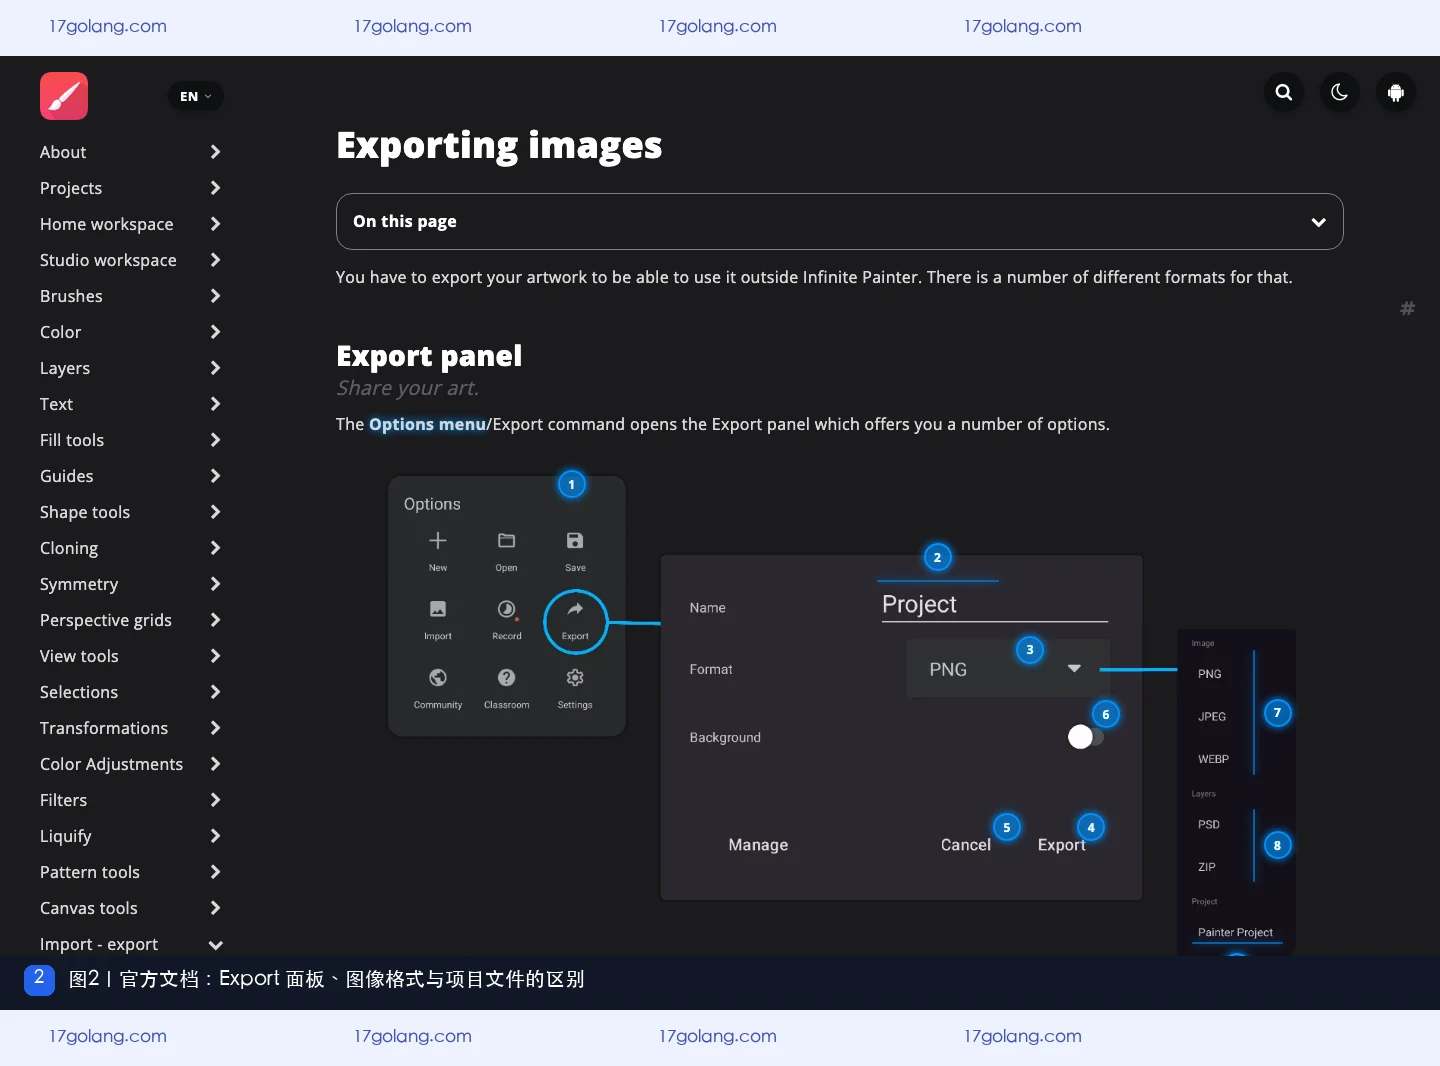Image resolution: width=1440 pixels, height=1066 pixels.
Task: Expand the About sidebar section
Action: click(215, 152)
